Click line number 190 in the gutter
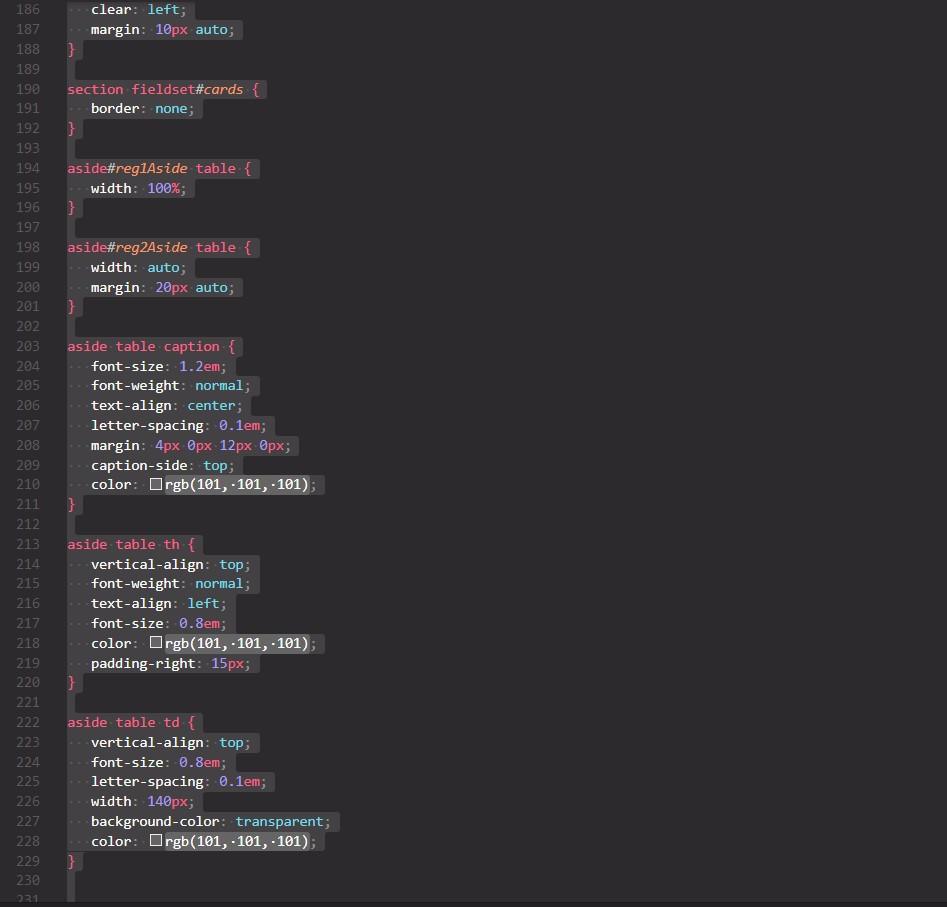The image size is (947, 907). pos(27,89)
